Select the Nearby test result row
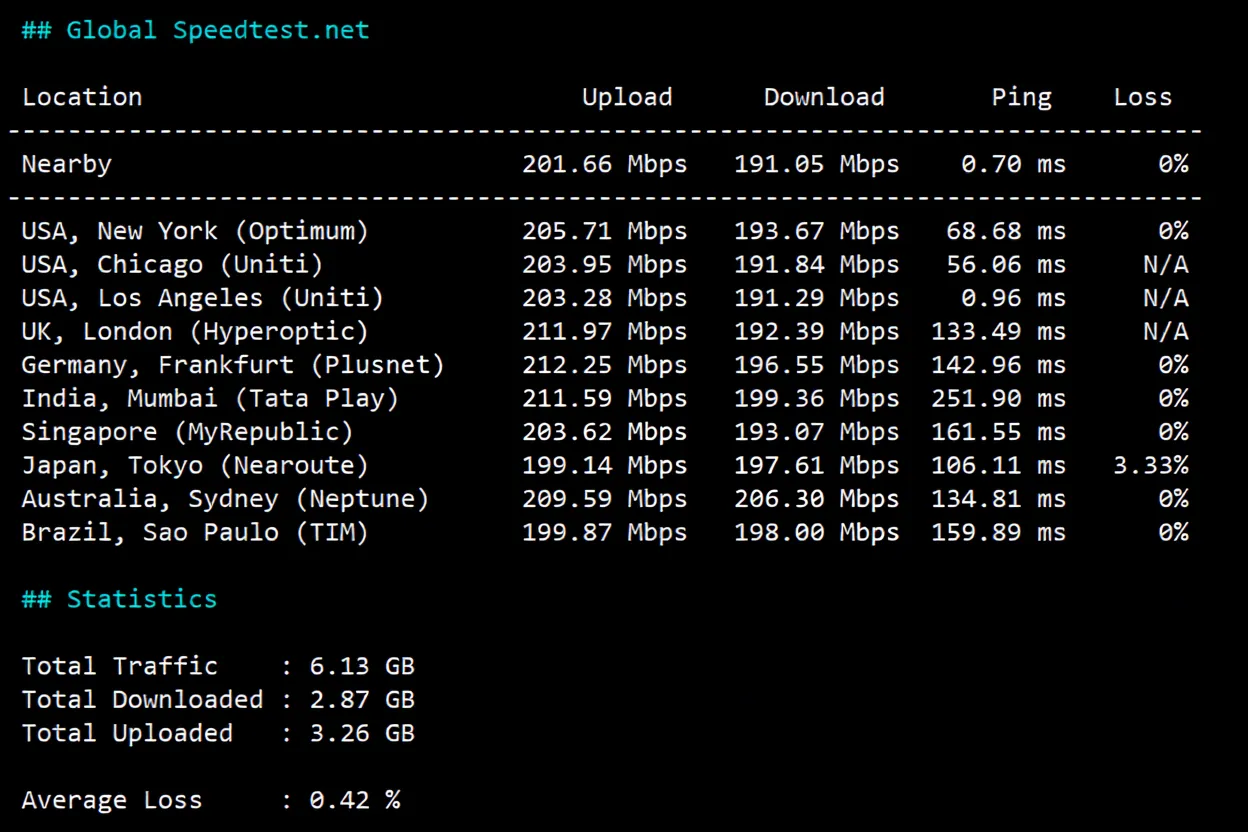1248x832 pixels. point(66,163)
